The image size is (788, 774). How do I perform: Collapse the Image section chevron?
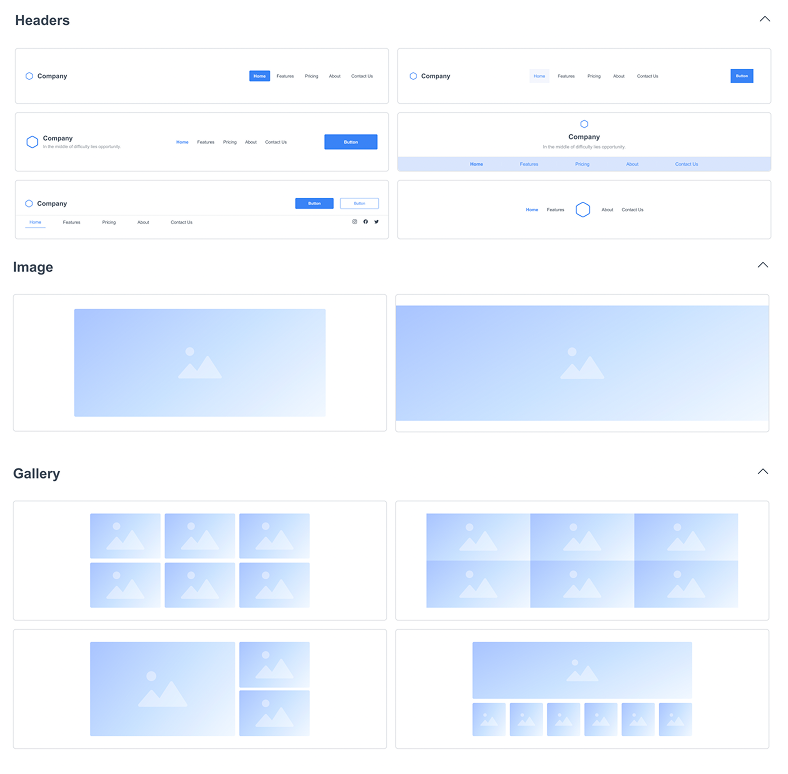[x=763, y=266]
